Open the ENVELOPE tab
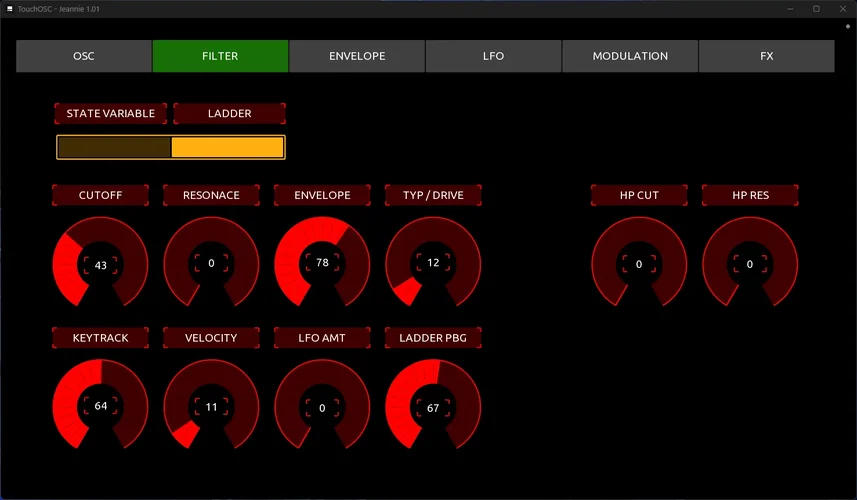The image size is (857, 500). click(357, 56)
